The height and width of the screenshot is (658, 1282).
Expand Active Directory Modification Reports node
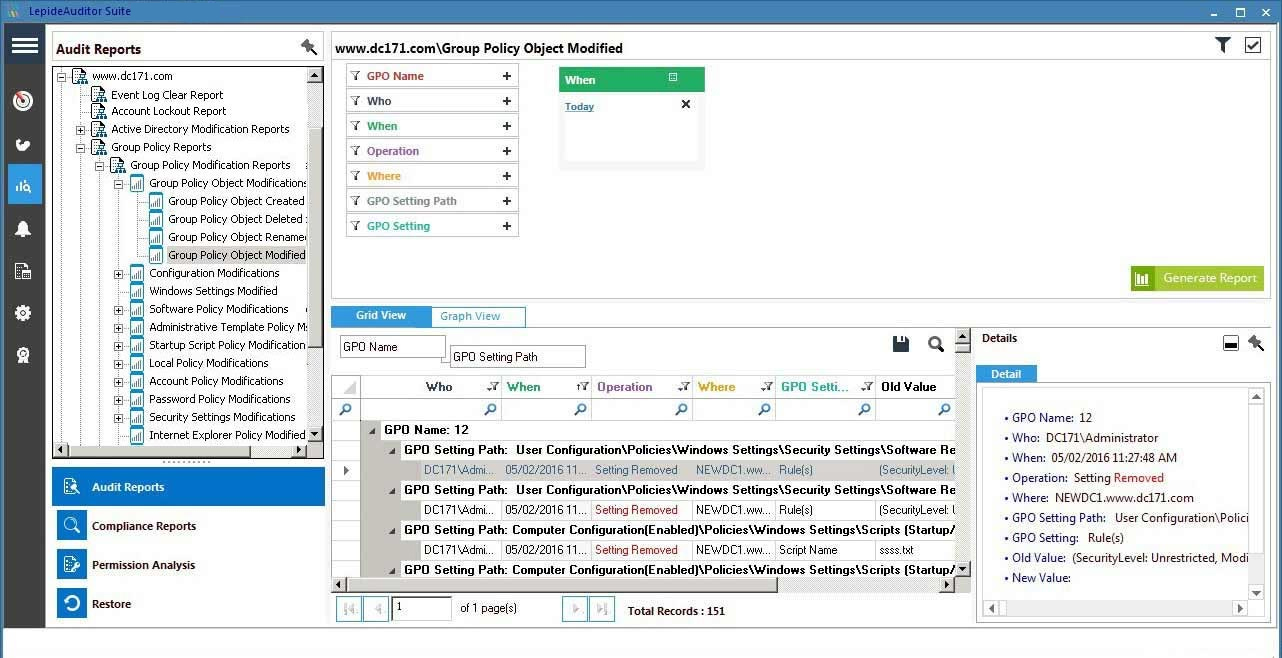pos(81,130)
